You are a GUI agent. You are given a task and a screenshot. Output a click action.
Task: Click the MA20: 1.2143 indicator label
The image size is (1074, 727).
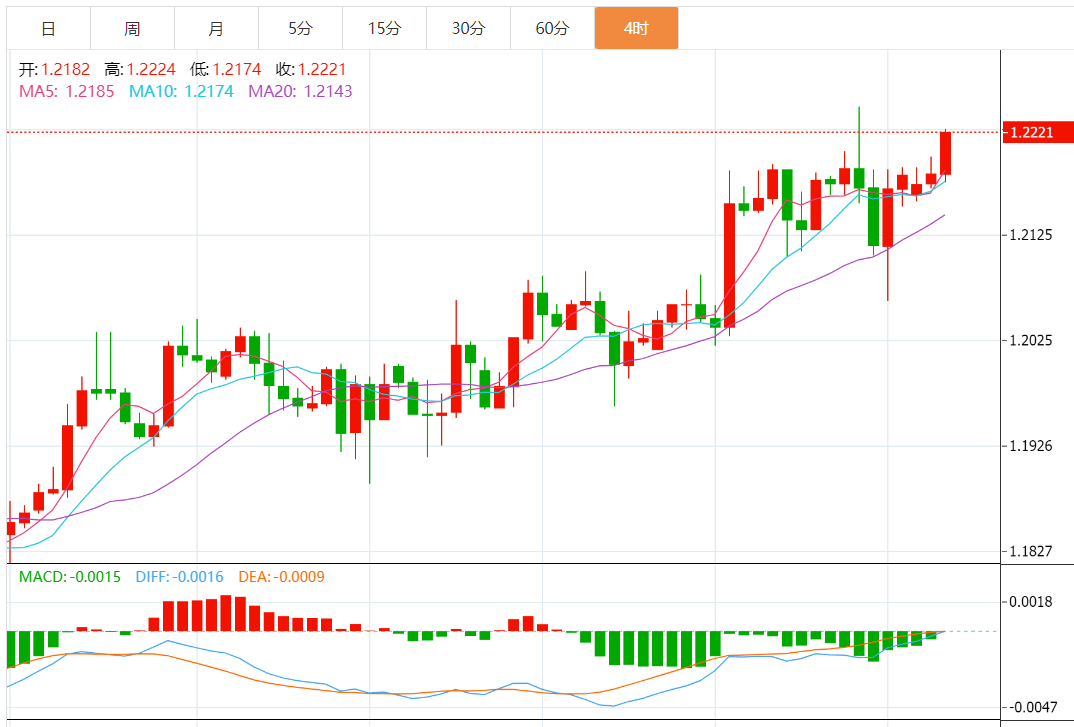[x=300, y=91]
